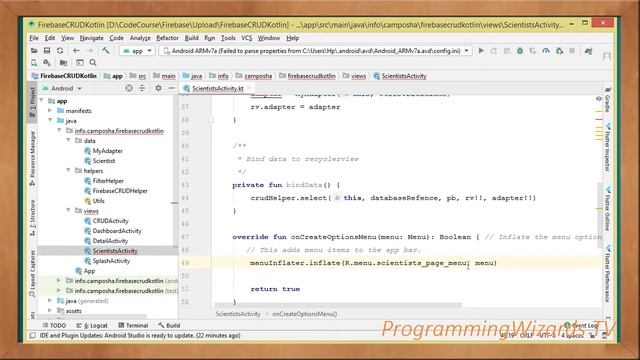The height and width of the screenshot is (360, 640).
Task: Open the File menu
Action: tap(34, 38)
